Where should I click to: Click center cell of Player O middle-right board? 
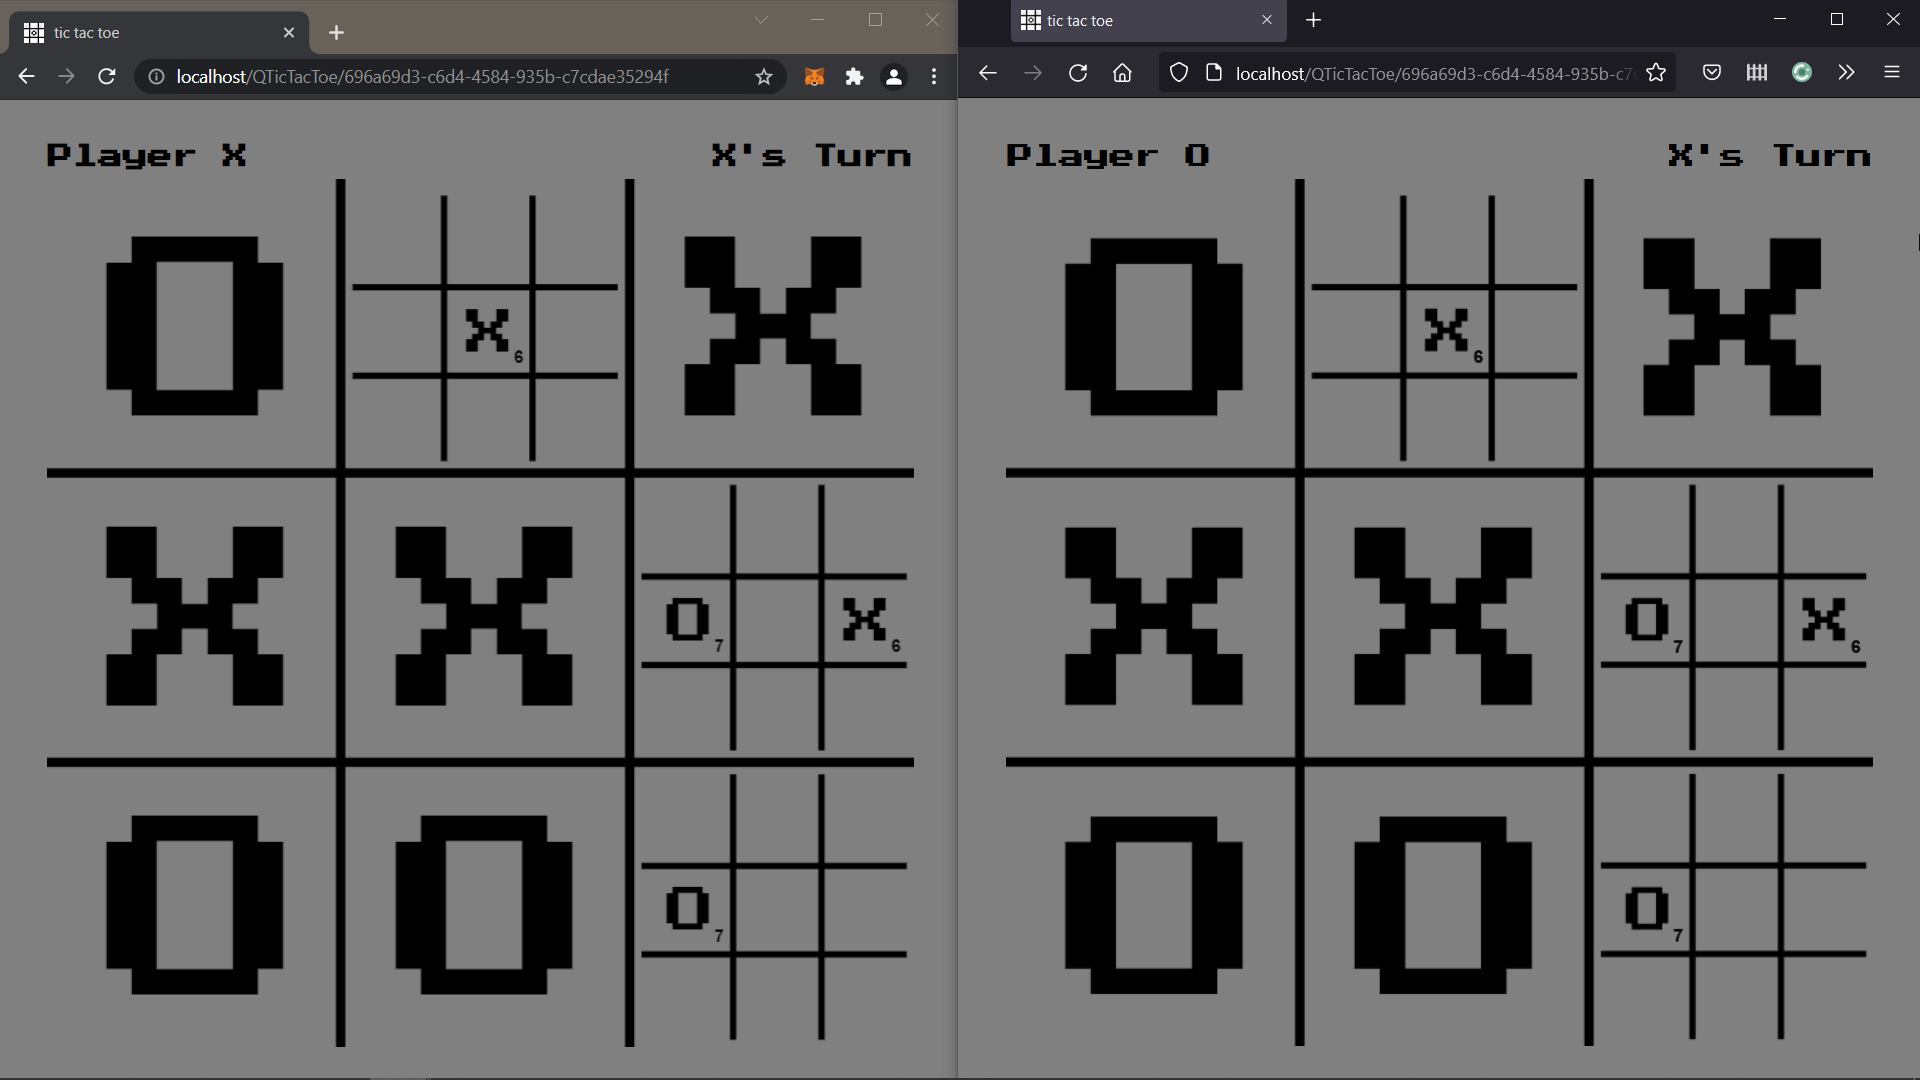click(x=1736, y=620)
